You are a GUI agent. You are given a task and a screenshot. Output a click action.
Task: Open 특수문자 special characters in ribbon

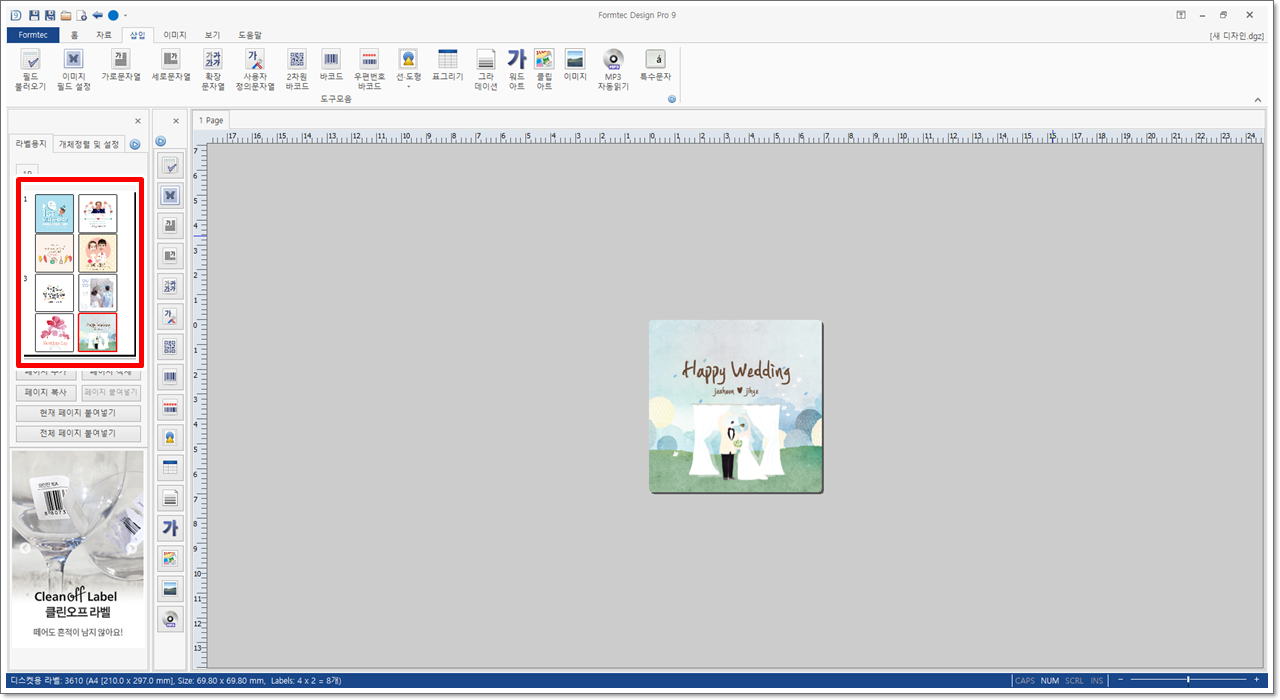point(655,65)
